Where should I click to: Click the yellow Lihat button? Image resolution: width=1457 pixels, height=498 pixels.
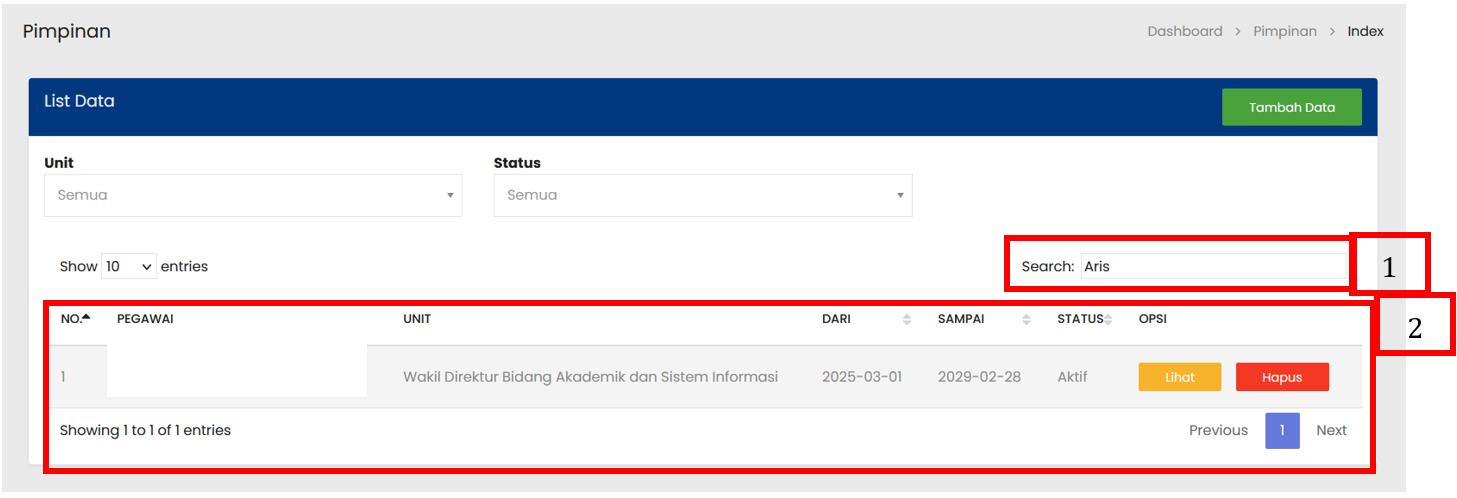pos(1179,377)
